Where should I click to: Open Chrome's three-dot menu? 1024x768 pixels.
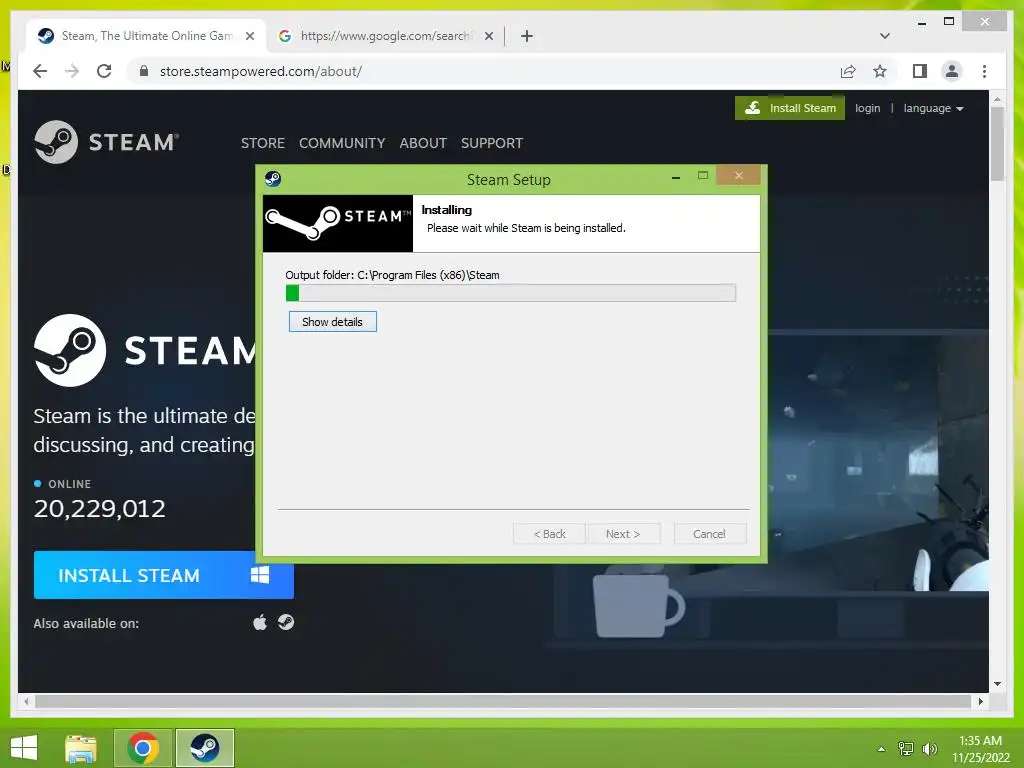tap(984, 71)
